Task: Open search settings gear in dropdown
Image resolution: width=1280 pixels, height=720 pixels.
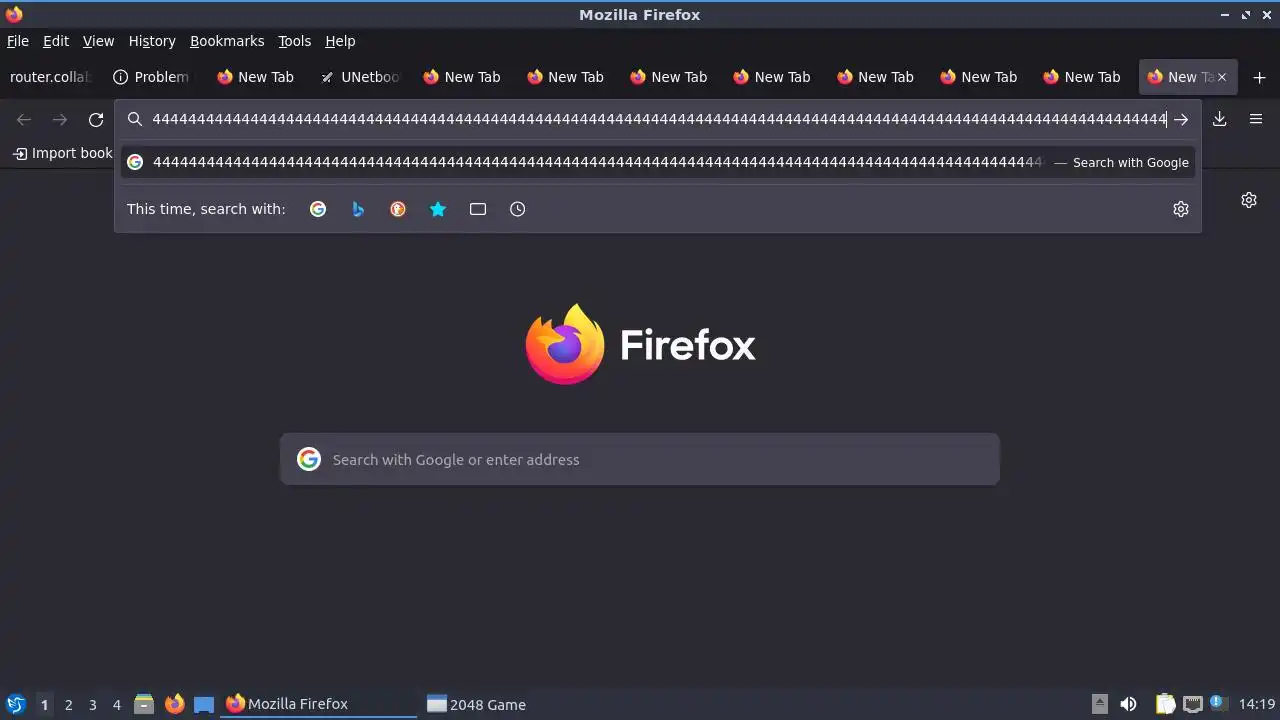Action: tap(1181, 209)
